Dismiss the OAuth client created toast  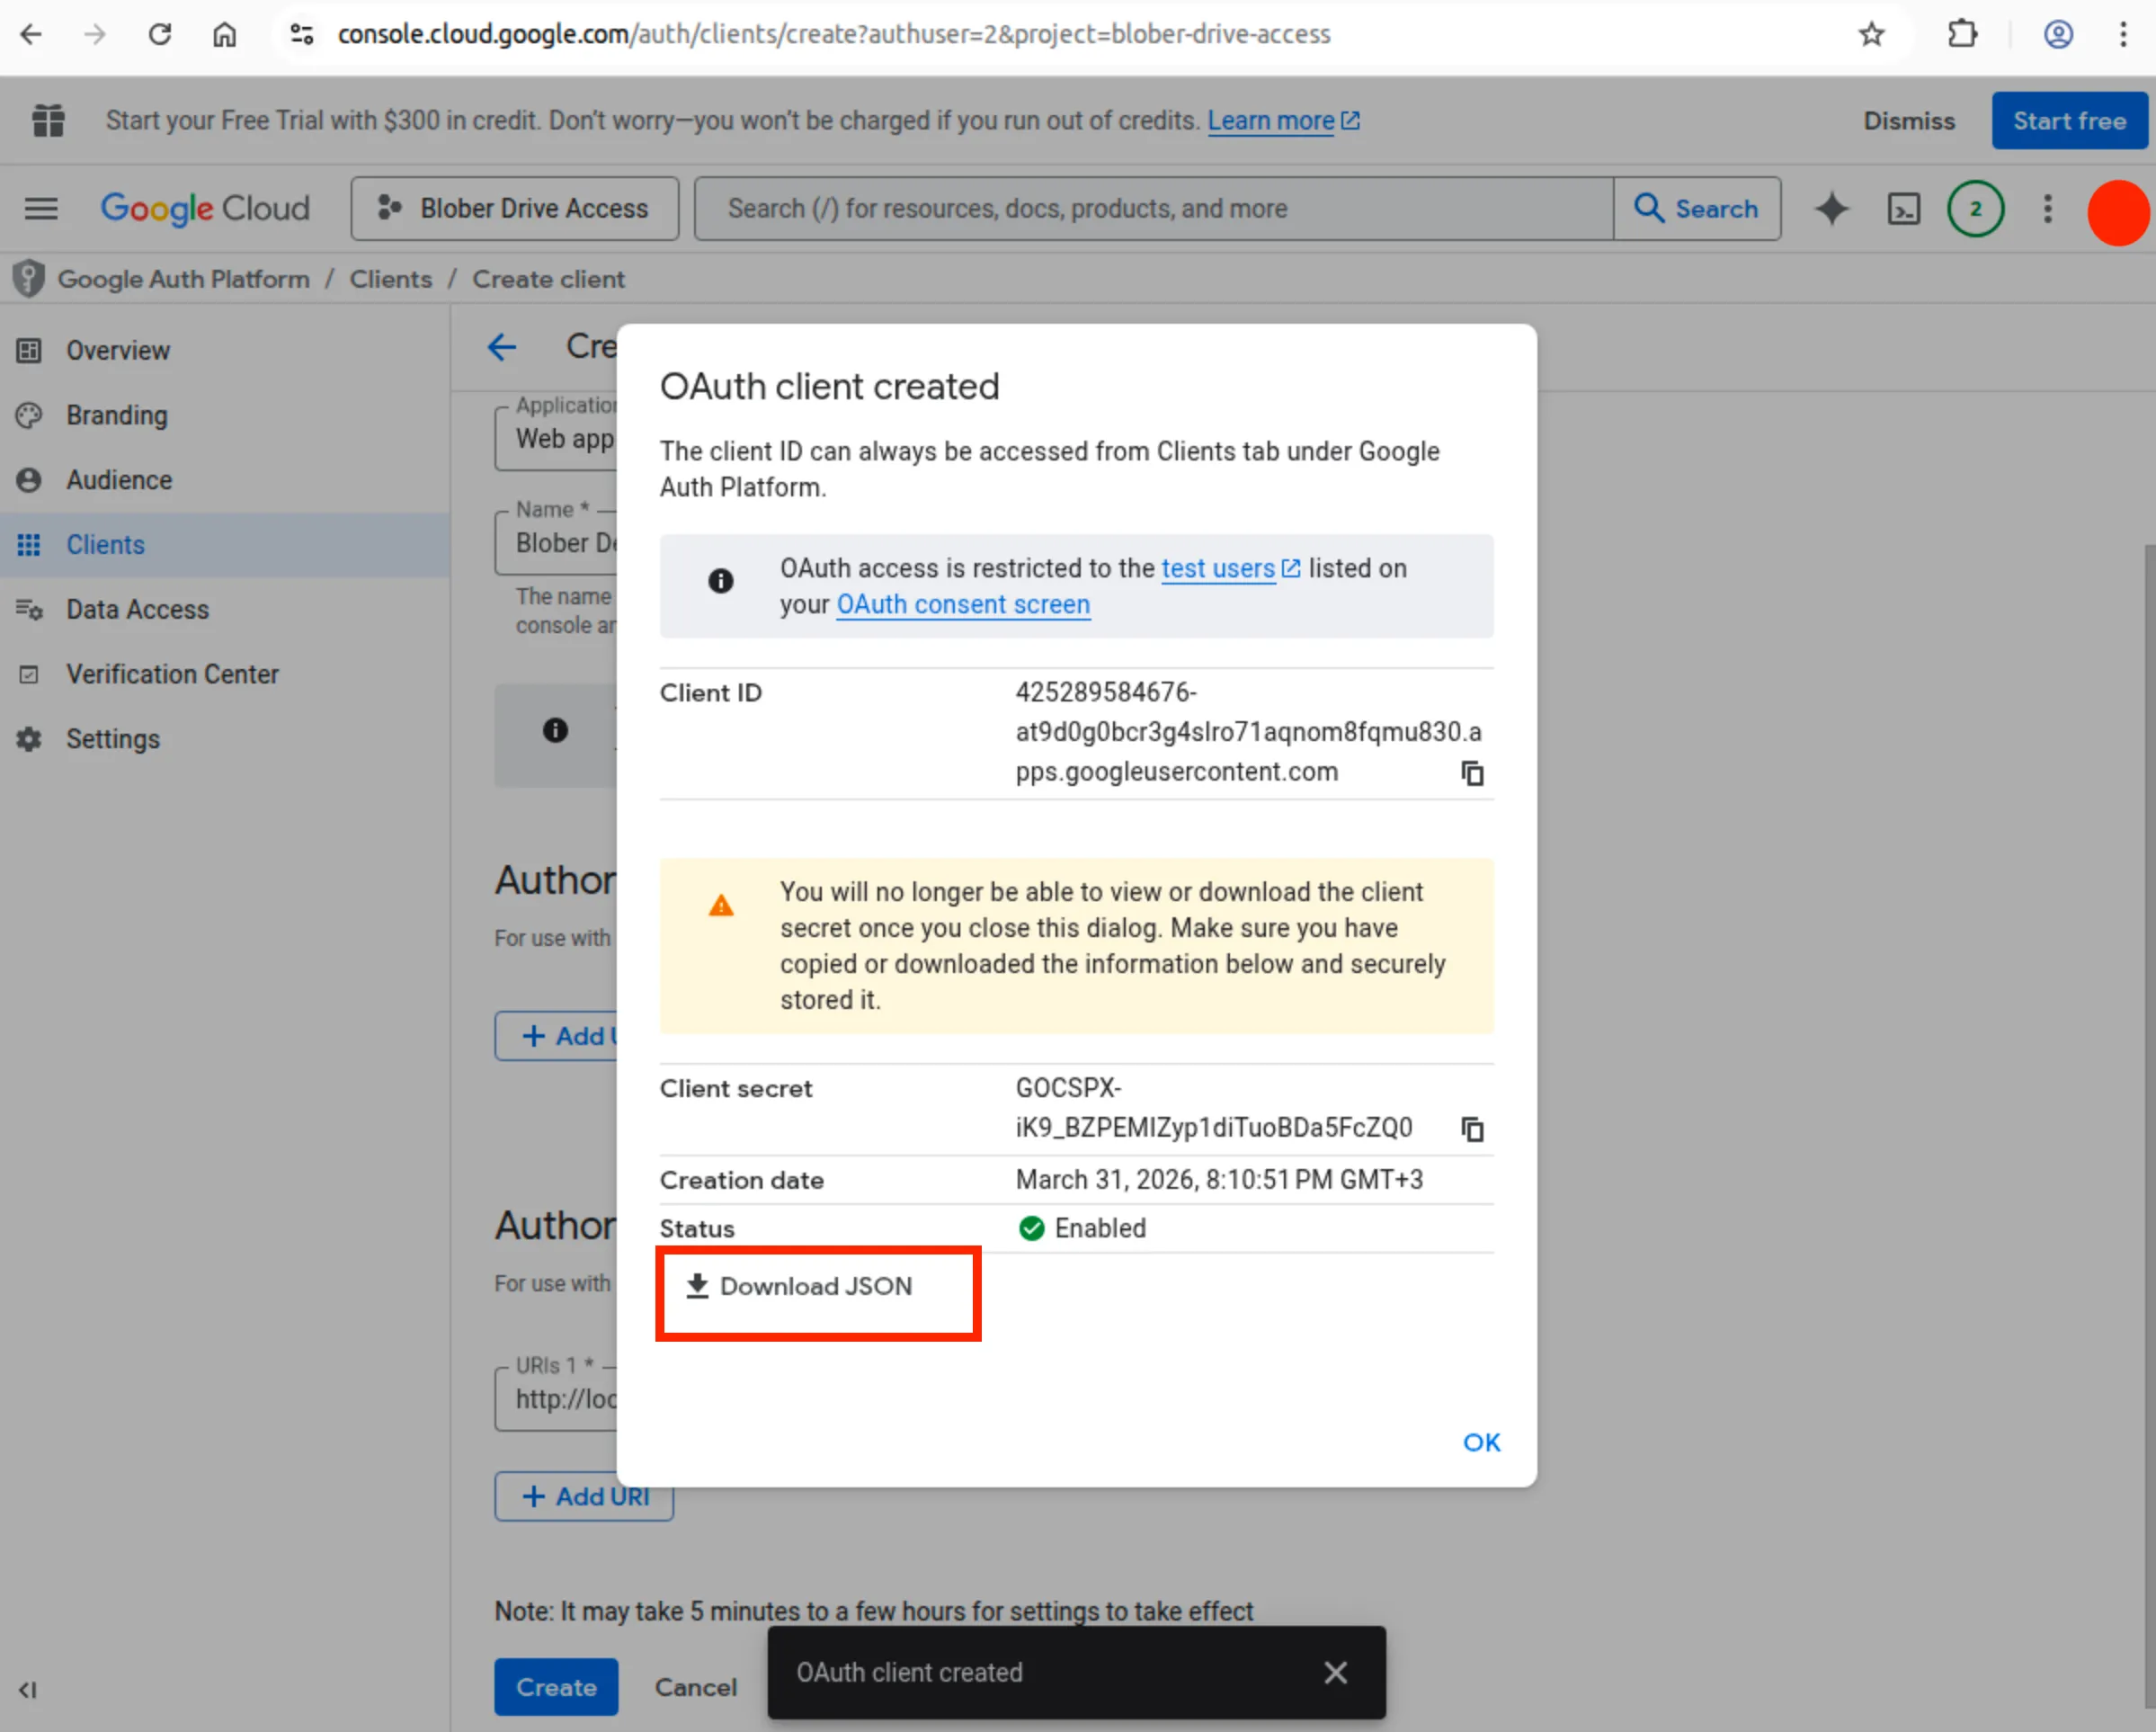click(1336, 1672)
